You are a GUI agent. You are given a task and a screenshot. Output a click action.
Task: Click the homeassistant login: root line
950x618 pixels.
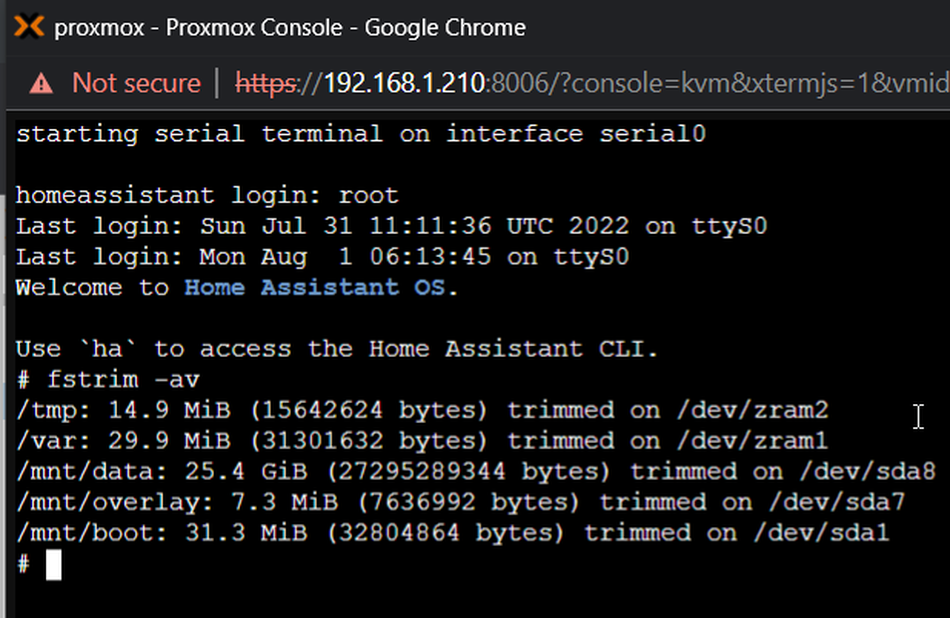[207, 196]
